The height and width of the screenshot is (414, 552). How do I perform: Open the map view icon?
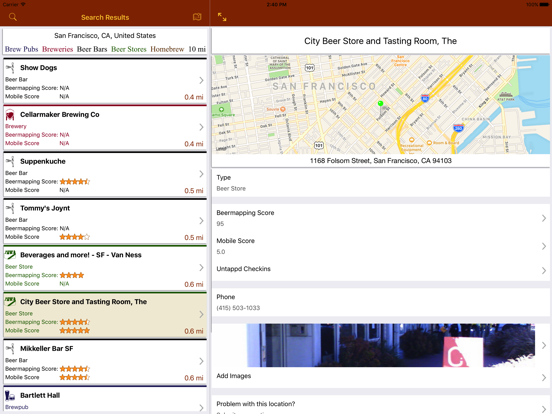click(x=197, y=17)
